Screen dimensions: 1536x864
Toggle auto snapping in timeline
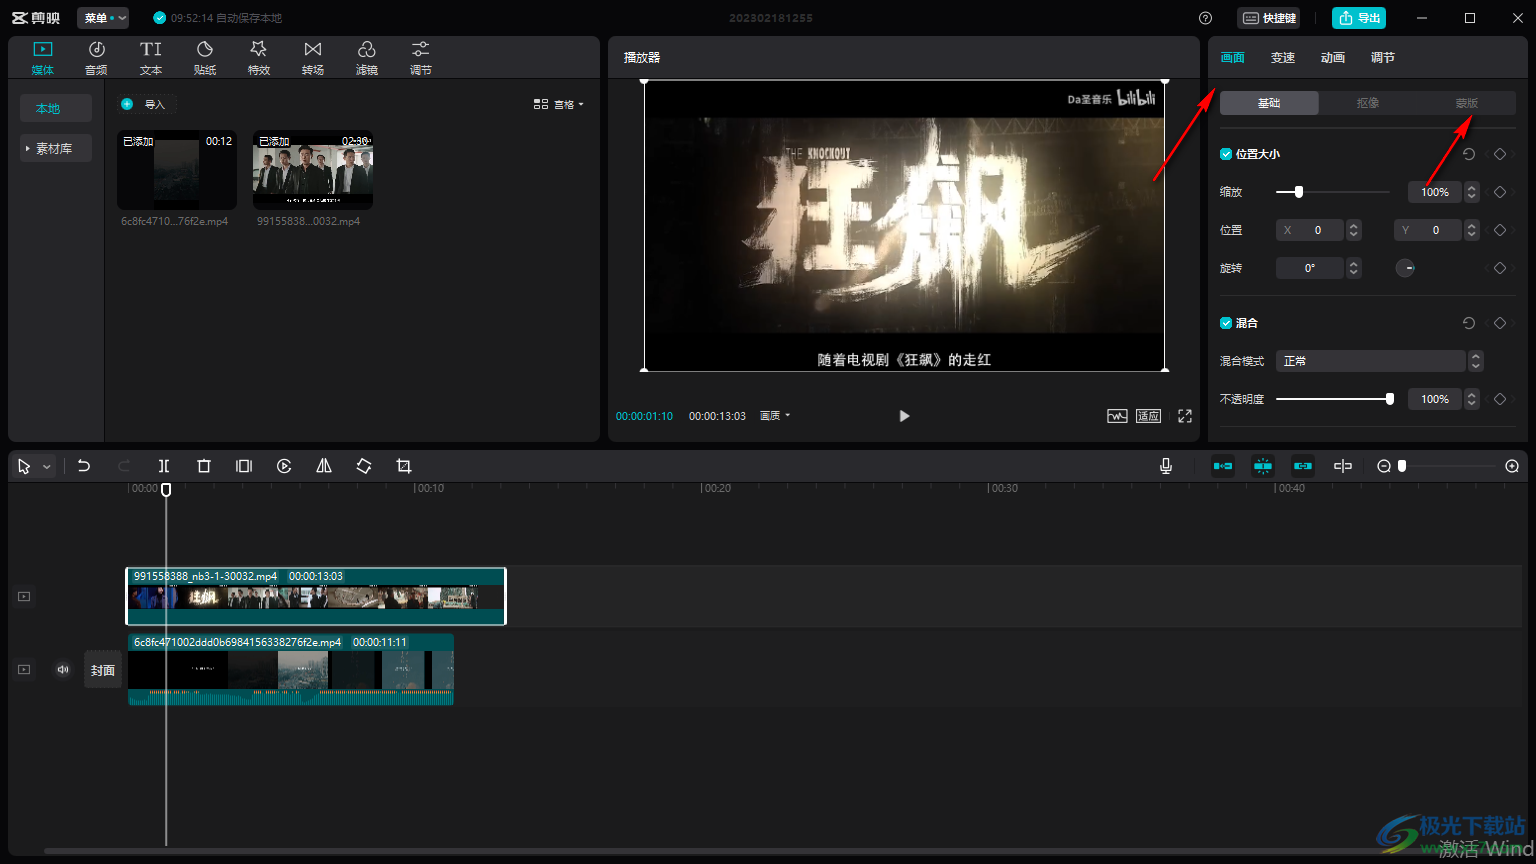(x=1263, y=466)
